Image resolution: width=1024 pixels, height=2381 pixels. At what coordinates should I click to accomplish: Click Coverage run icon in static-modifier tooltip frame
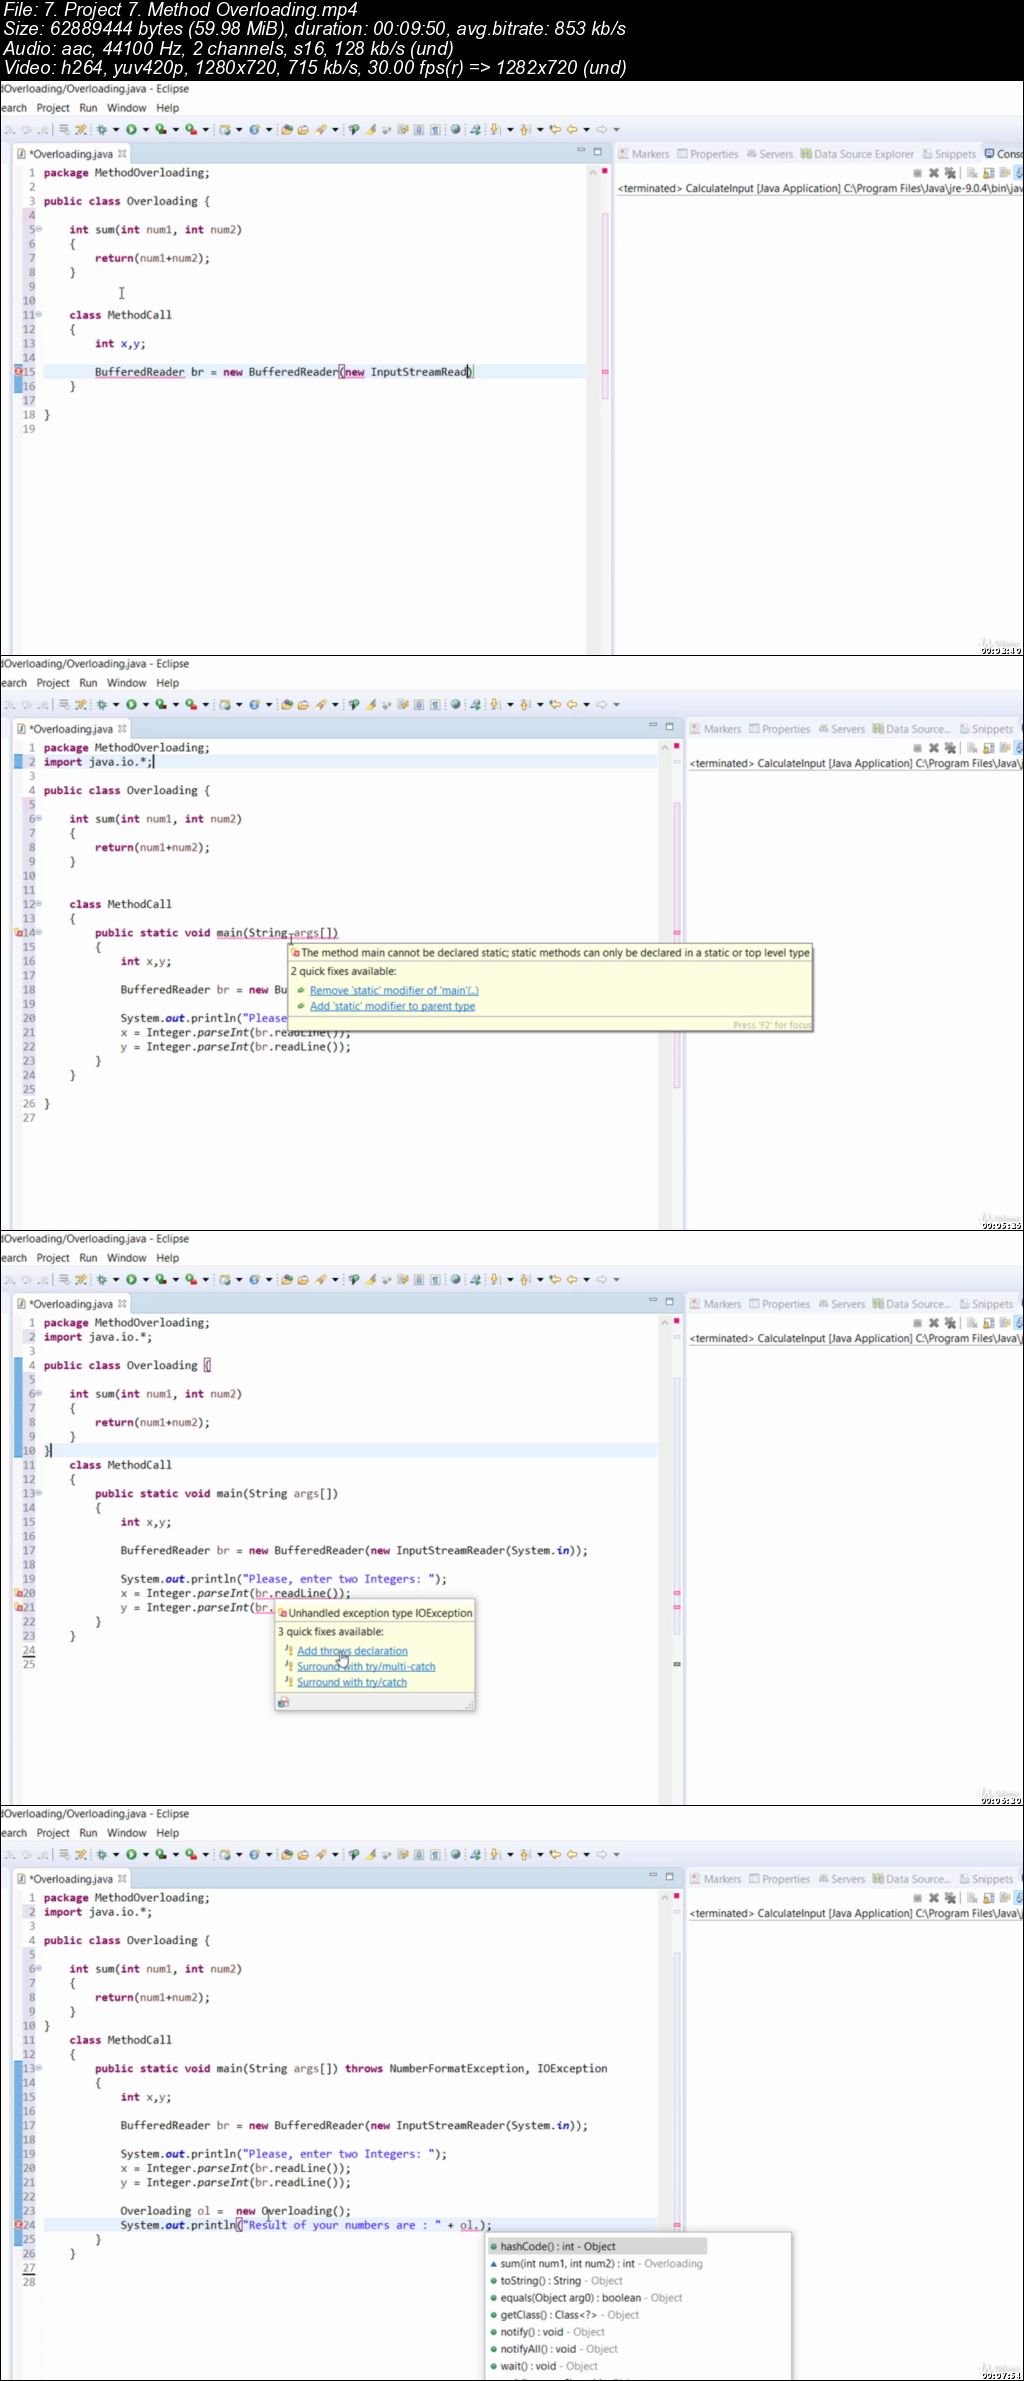tap(160, 704)
